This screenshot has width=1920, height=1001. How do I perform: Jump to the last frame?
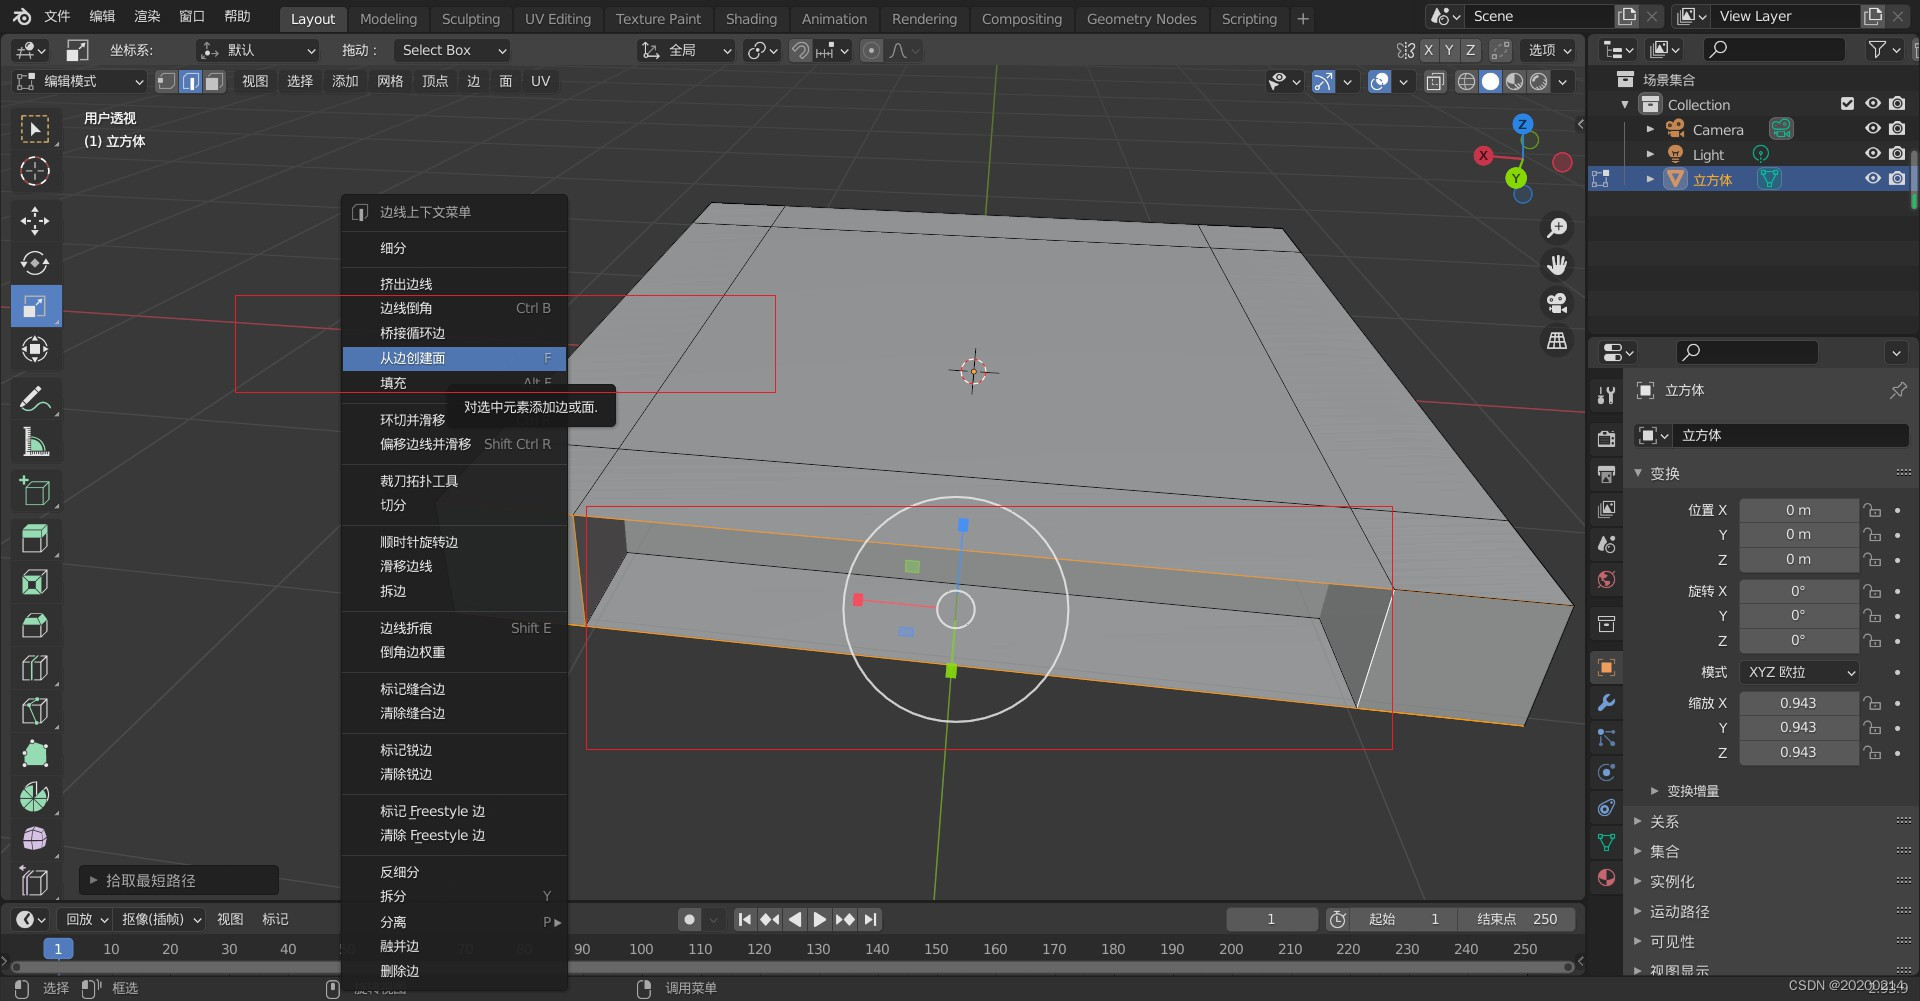(870, 919)
